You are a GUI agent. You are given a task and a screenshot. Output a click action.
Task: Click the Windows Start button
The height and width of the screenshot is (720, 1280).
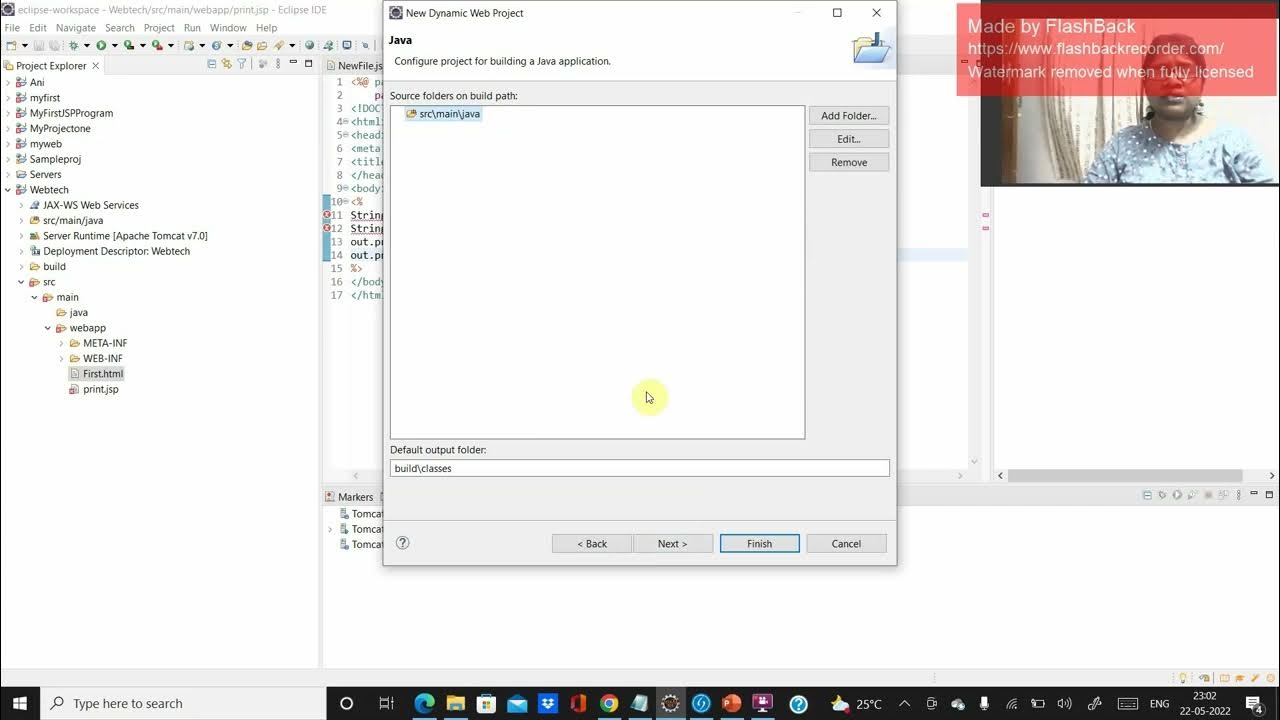(x=20, y=703)
